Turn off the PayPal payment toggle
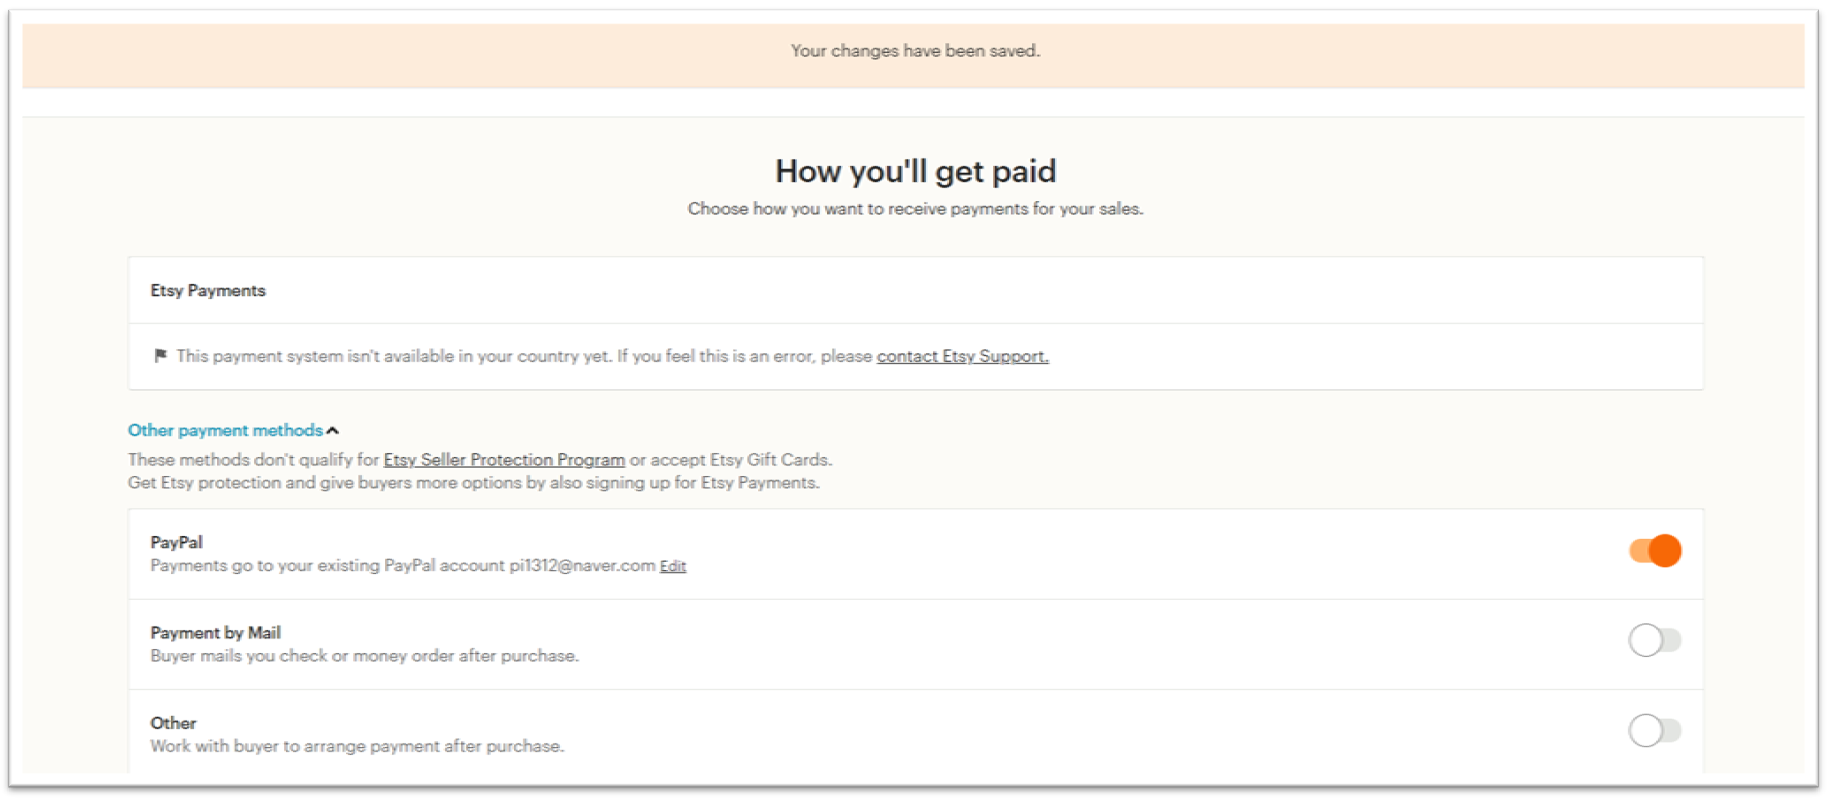Viewport: 1834px width, 798px height. click(1655, 550)
